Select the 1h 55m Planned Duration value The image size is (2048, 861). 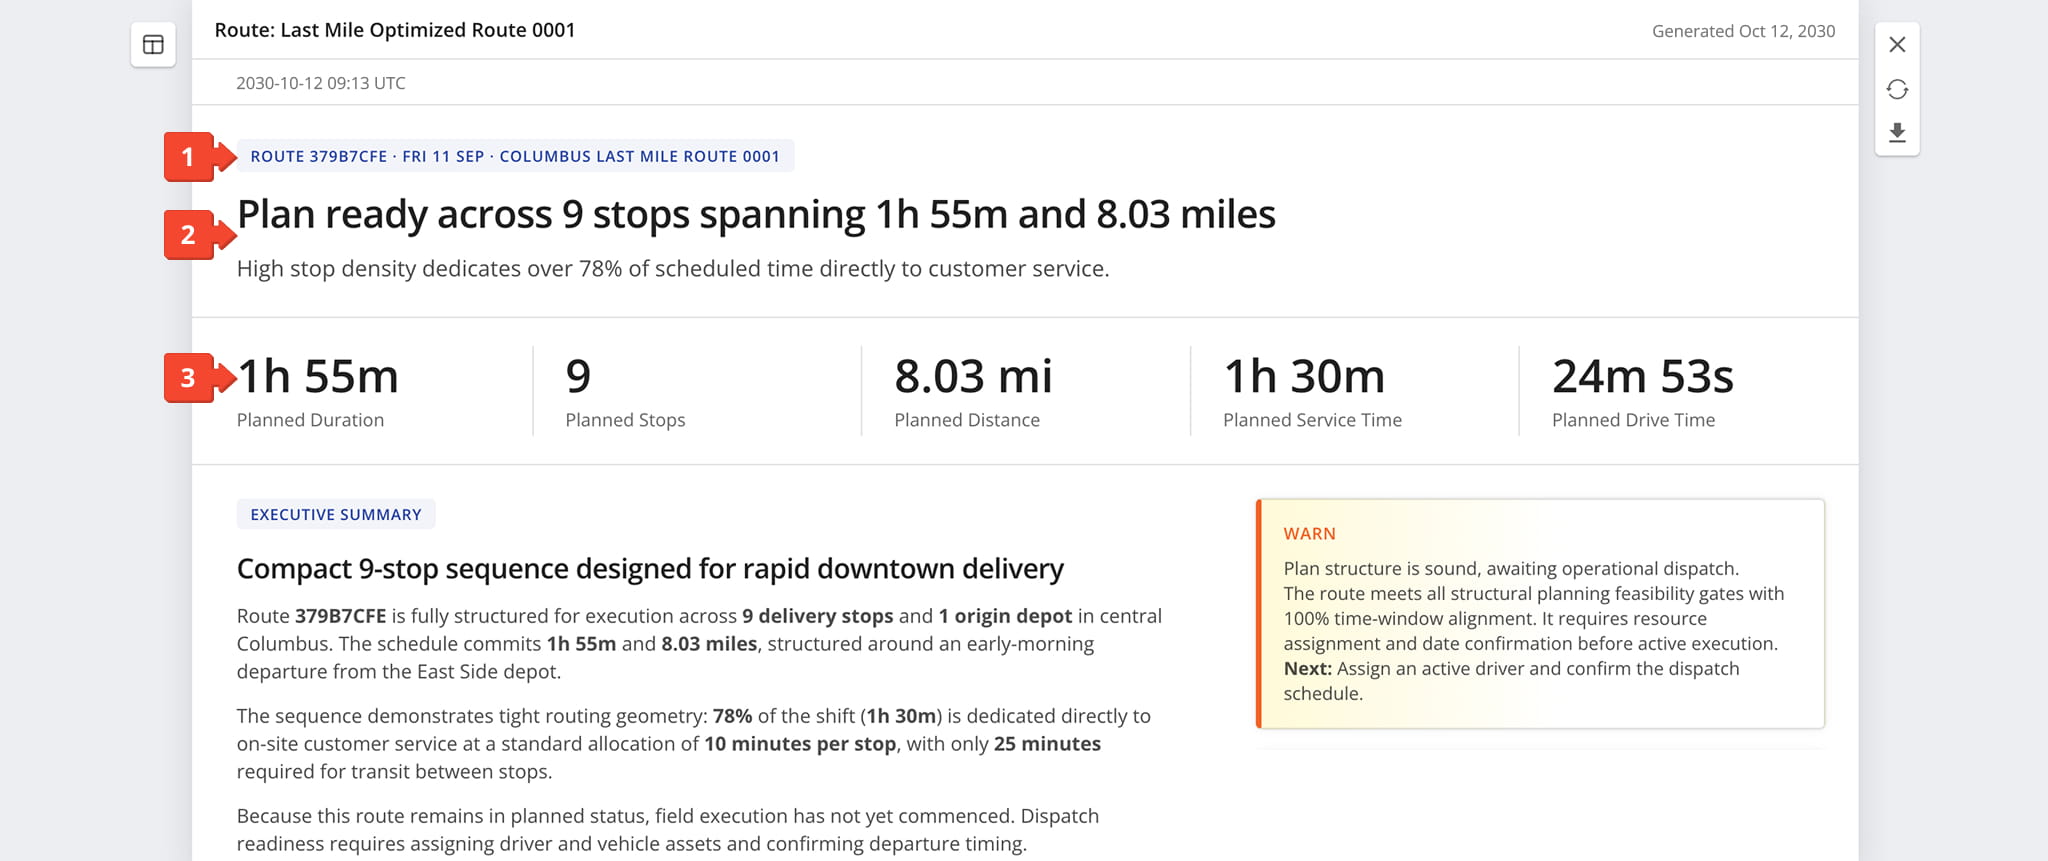tap(318, 376)
